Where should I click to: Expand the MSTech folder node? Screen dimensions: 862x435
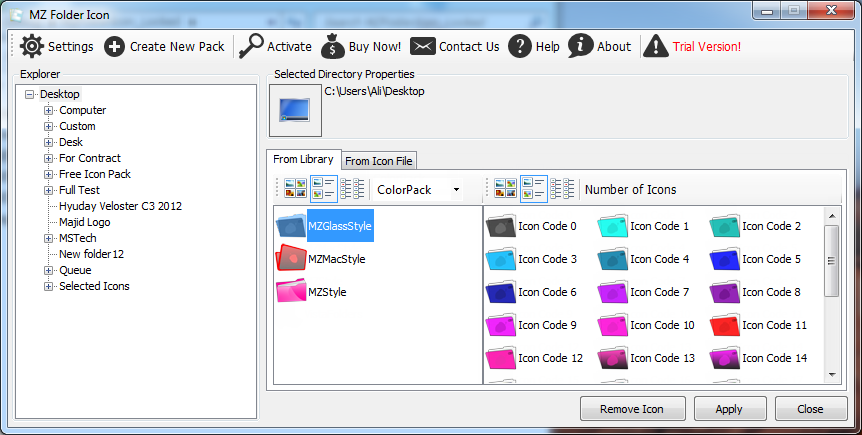click(x=49, y=239)
